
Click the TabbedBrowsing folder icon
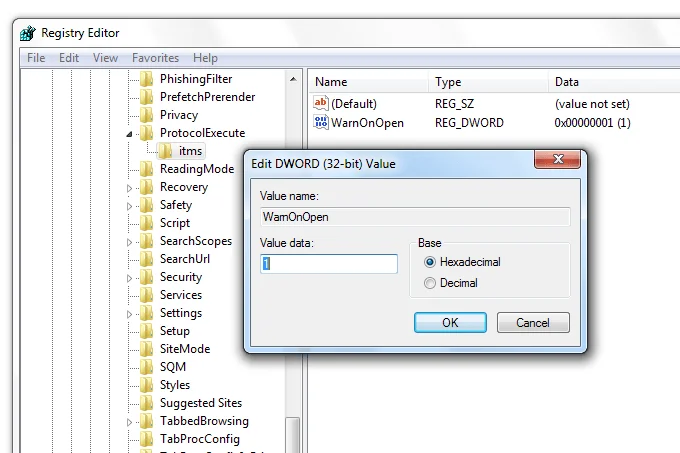pyautogui.click(x=147, y=421)
